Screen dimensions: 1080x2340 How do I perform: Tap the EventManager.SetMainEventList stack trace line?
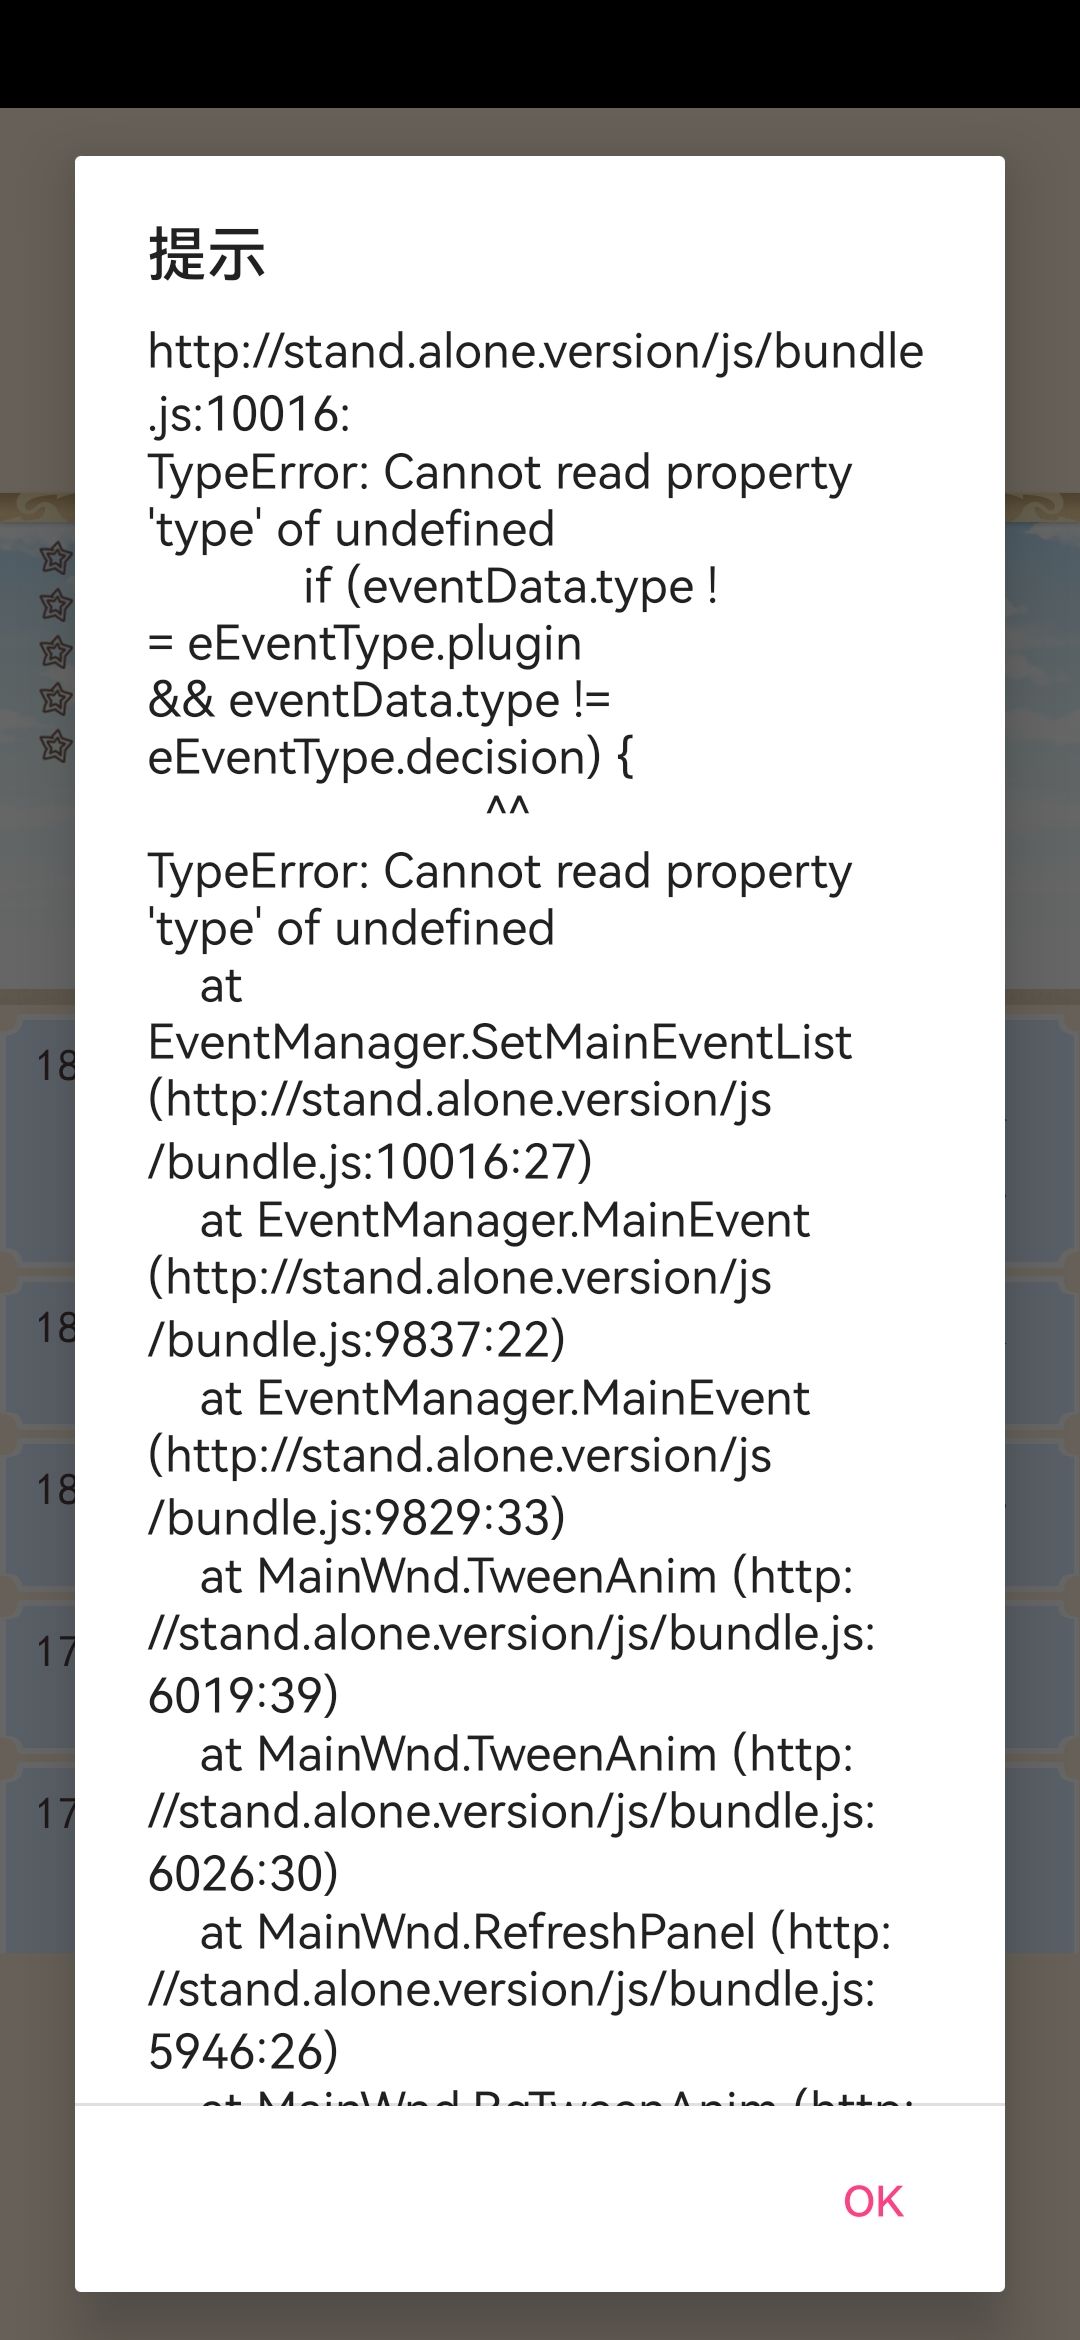pos(500,1043)
